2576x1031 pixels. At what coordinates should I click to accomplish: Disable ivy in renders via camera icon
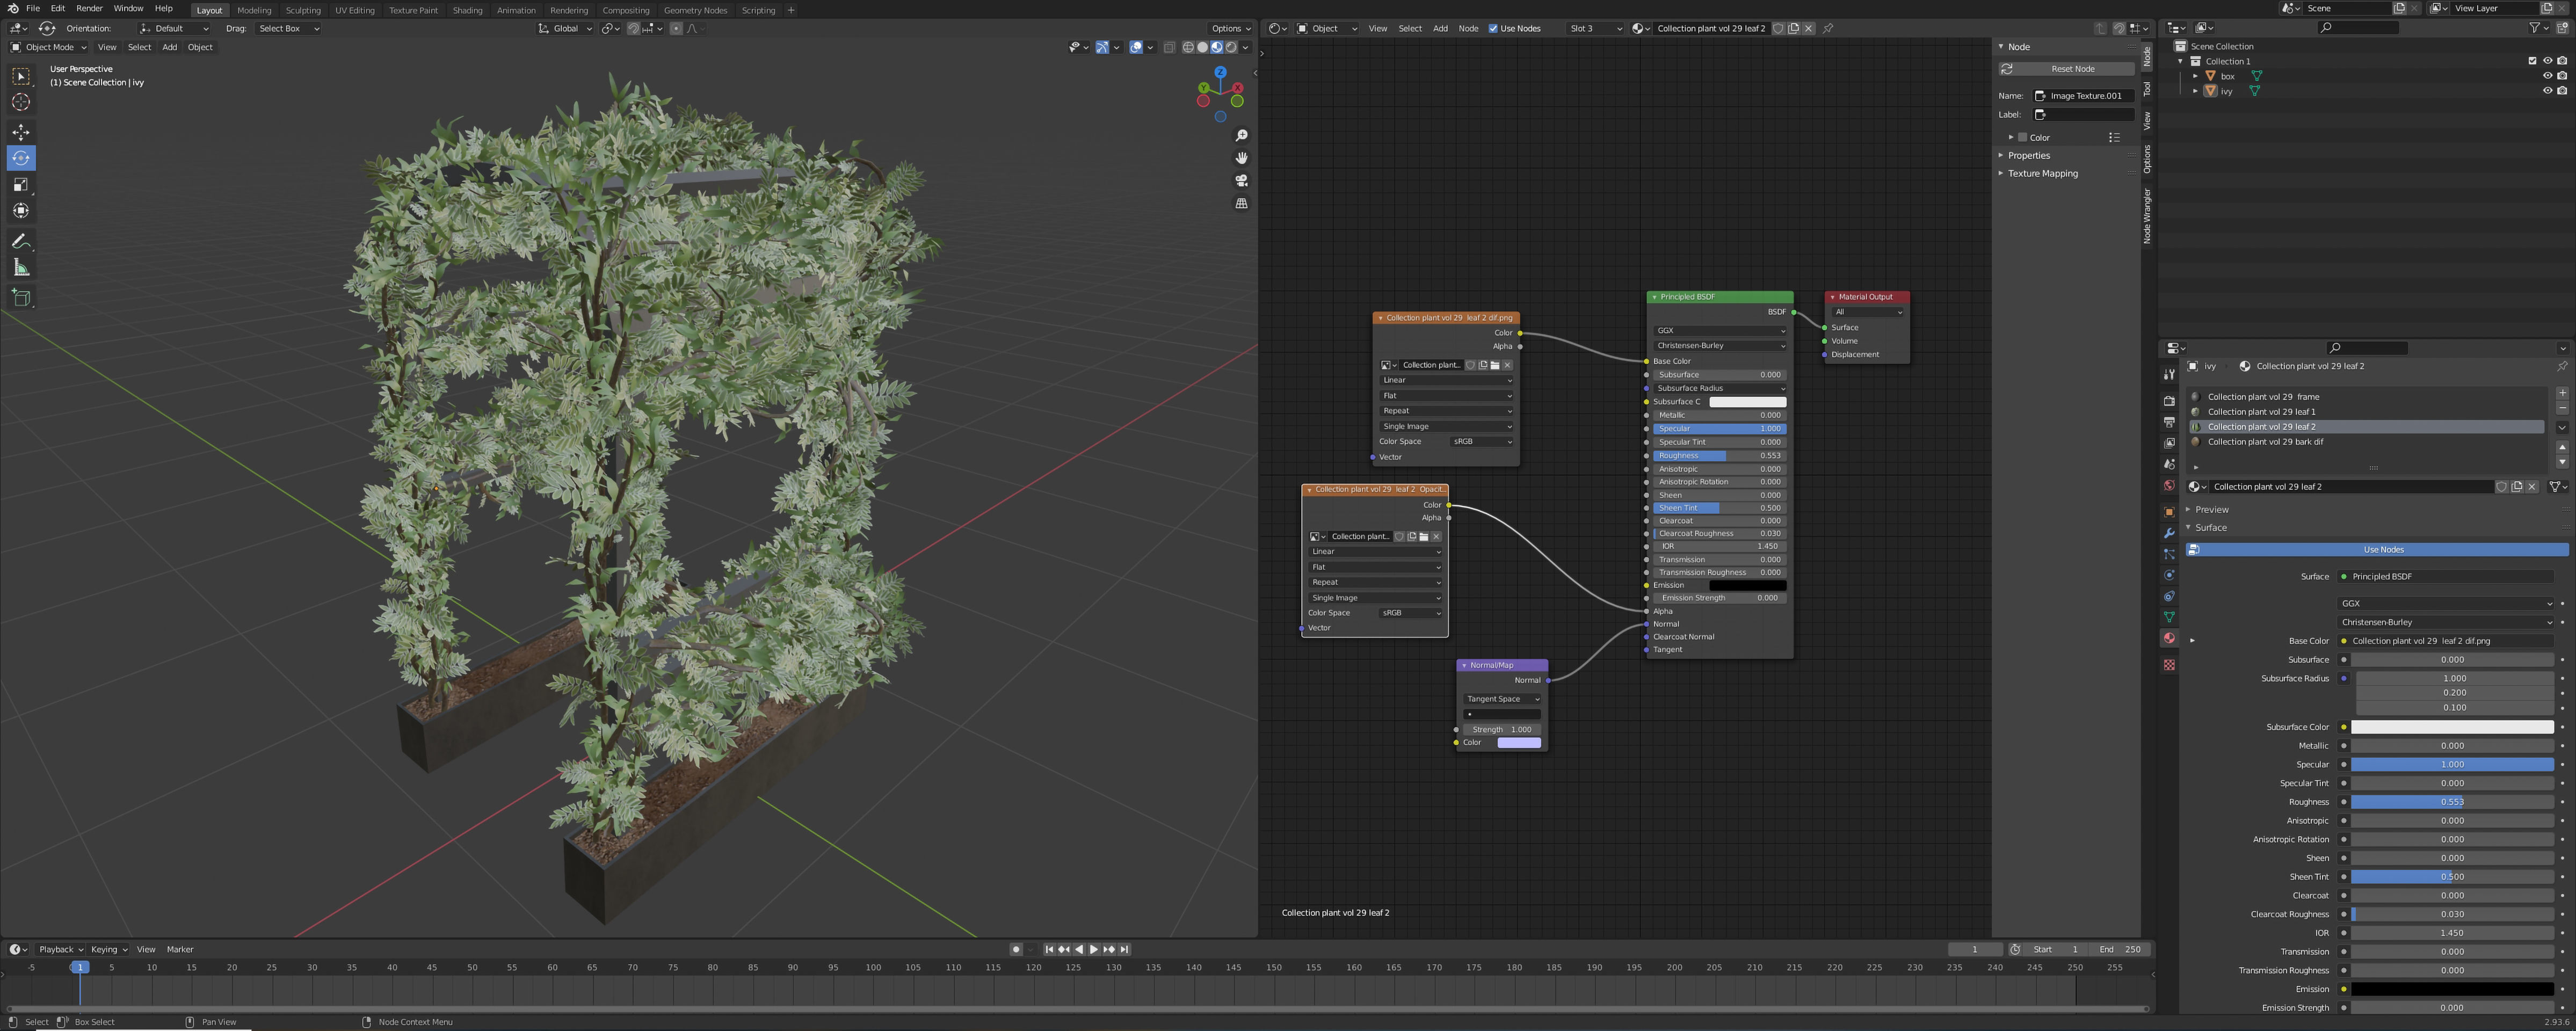tap(2562, 91)
